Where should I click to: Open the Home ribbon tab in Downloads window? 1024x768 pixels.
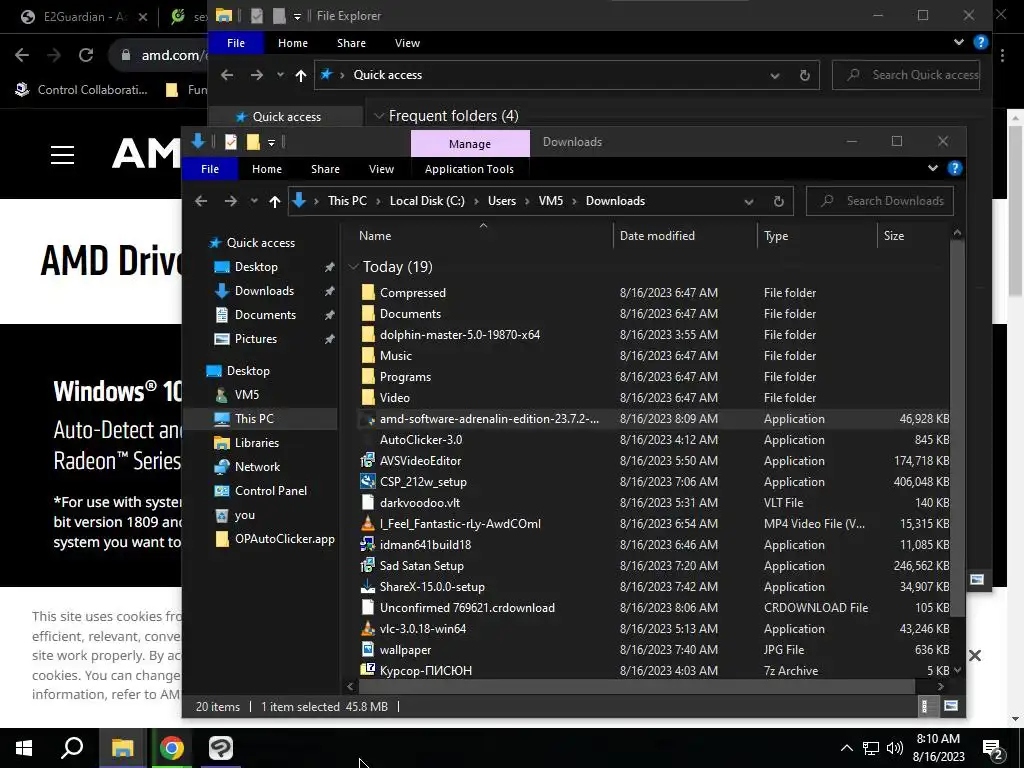point(266,169)
